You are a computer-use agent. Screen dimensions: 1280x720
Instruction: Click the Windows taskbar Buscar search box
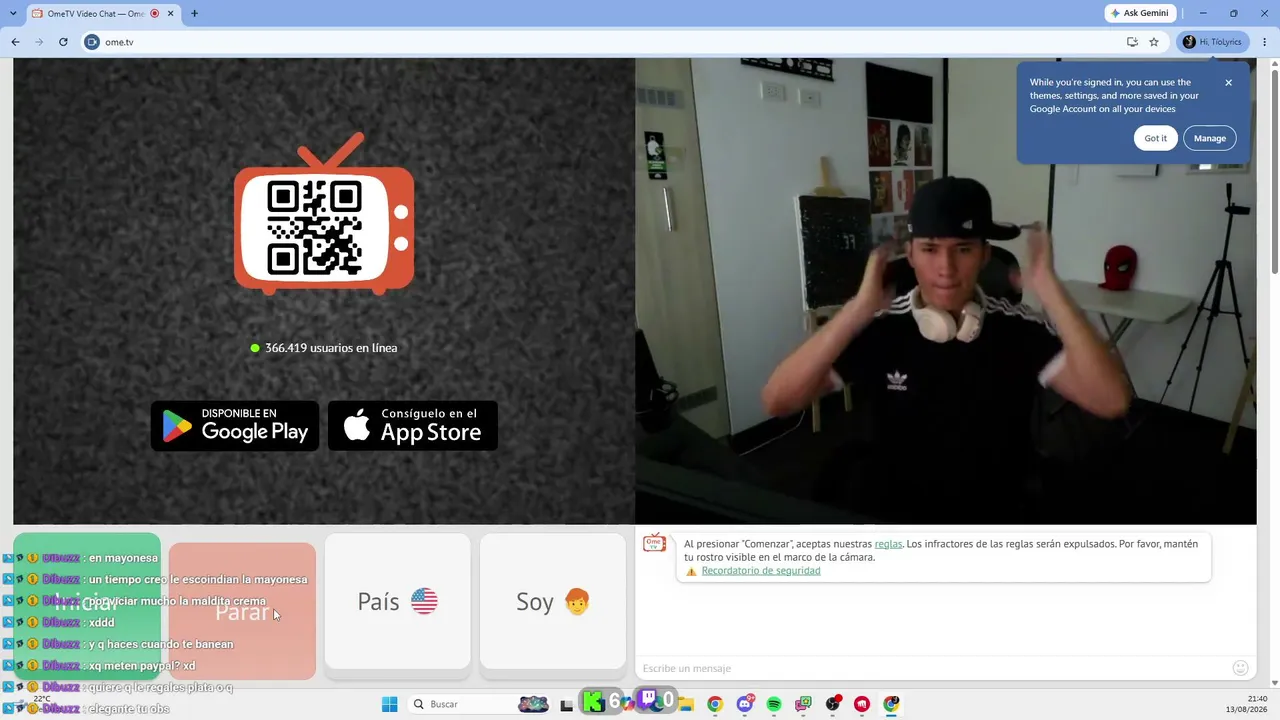(480, 704)
